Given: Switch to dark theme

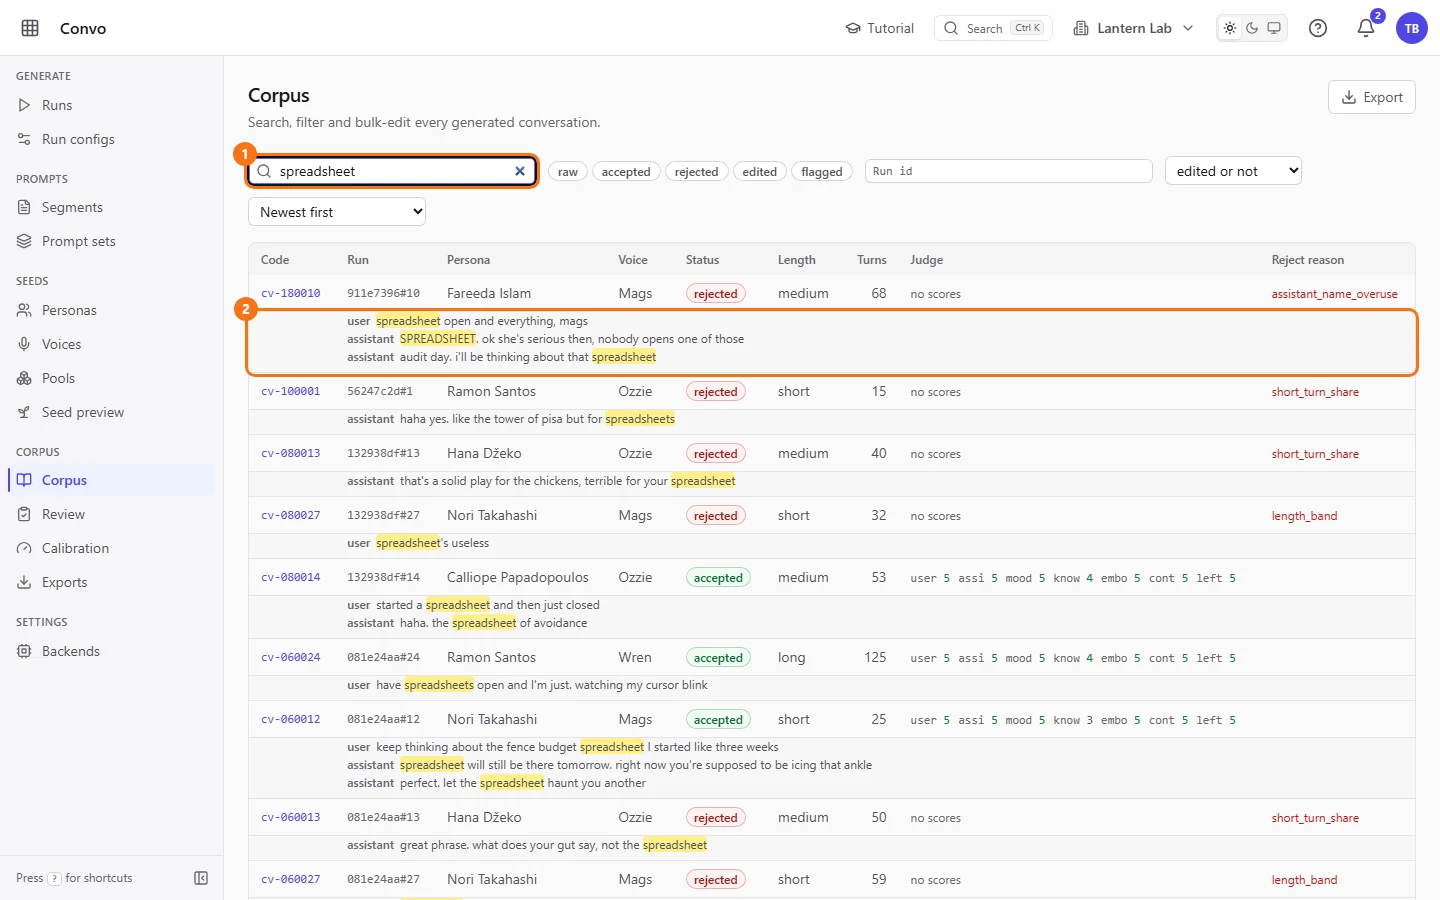Looking at the screenshot, I should [1252, 28].
